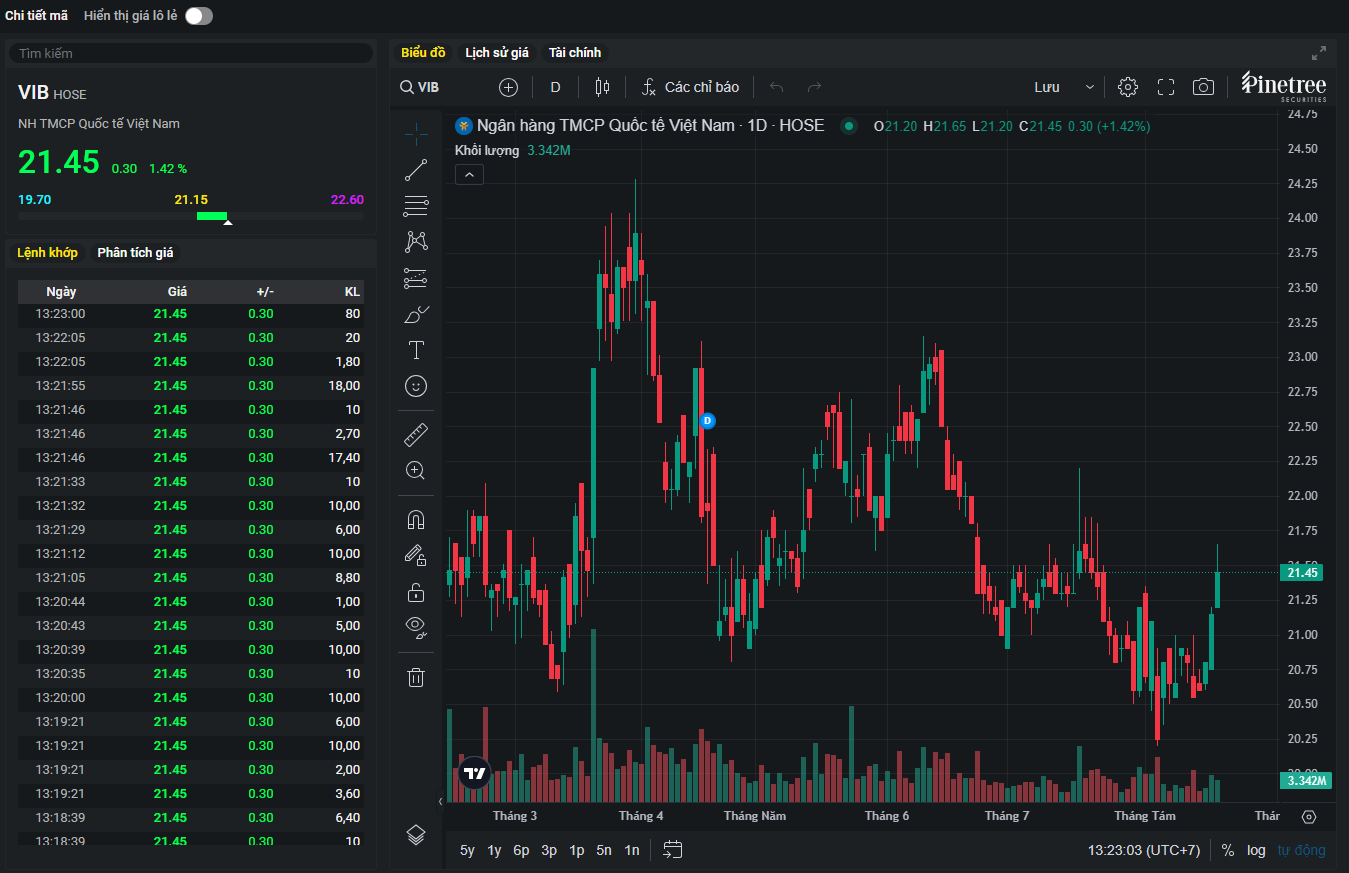Select the brush drawing tool

[x=416, y=314]
